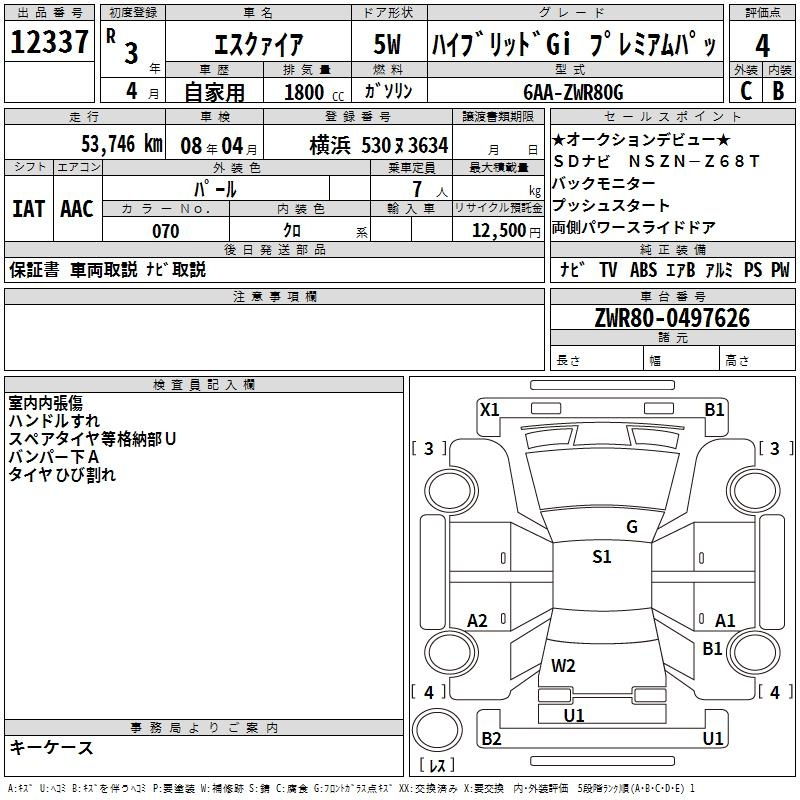Select the G windshield marker on diagram
Viewport: 800px width, 800px height.
pyautogui.click(x=631, y=527)
